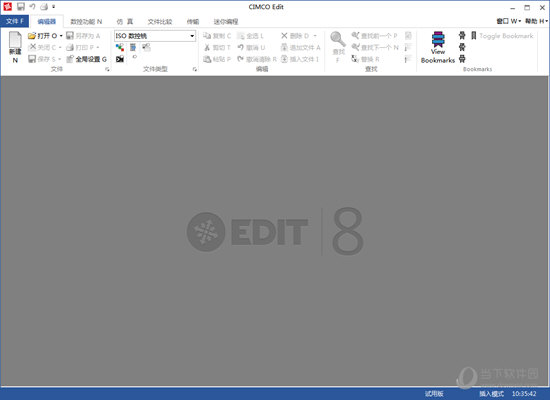Expand the 保存 S dropdown arrow
Screen dimensions: 550x400
(x=60, y=59)
